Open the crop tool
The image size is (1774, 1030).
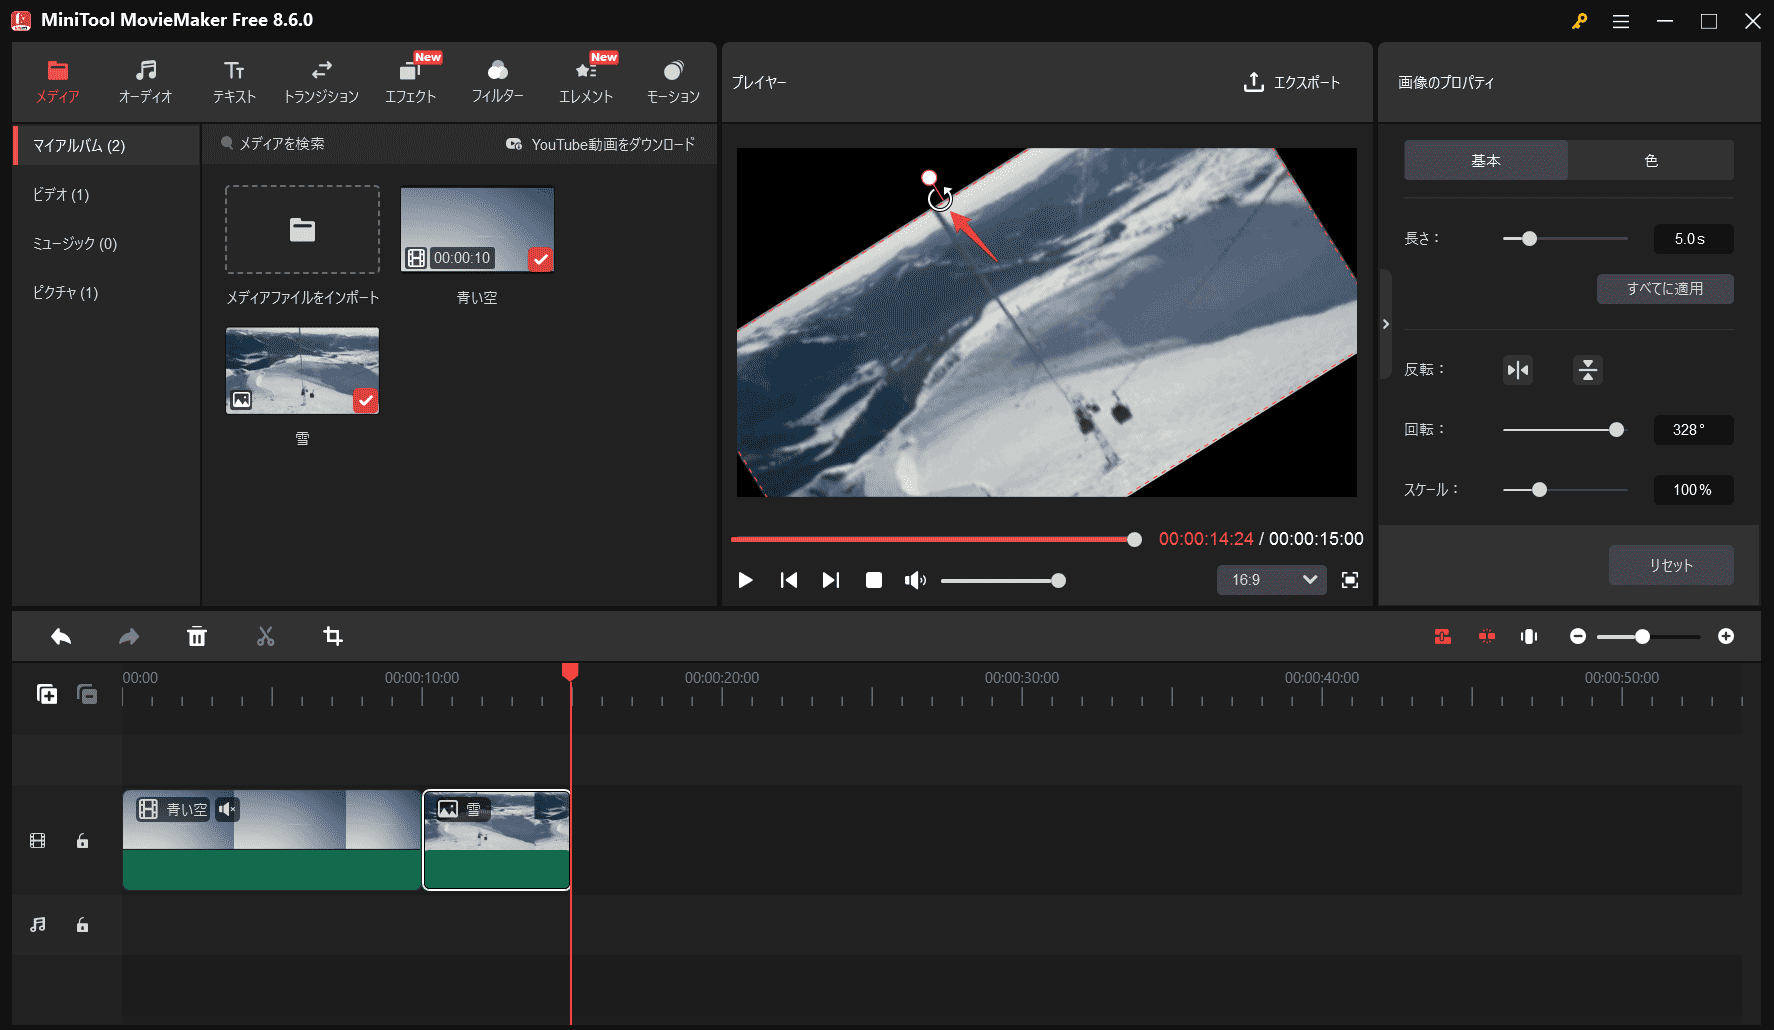pos(333,636)
